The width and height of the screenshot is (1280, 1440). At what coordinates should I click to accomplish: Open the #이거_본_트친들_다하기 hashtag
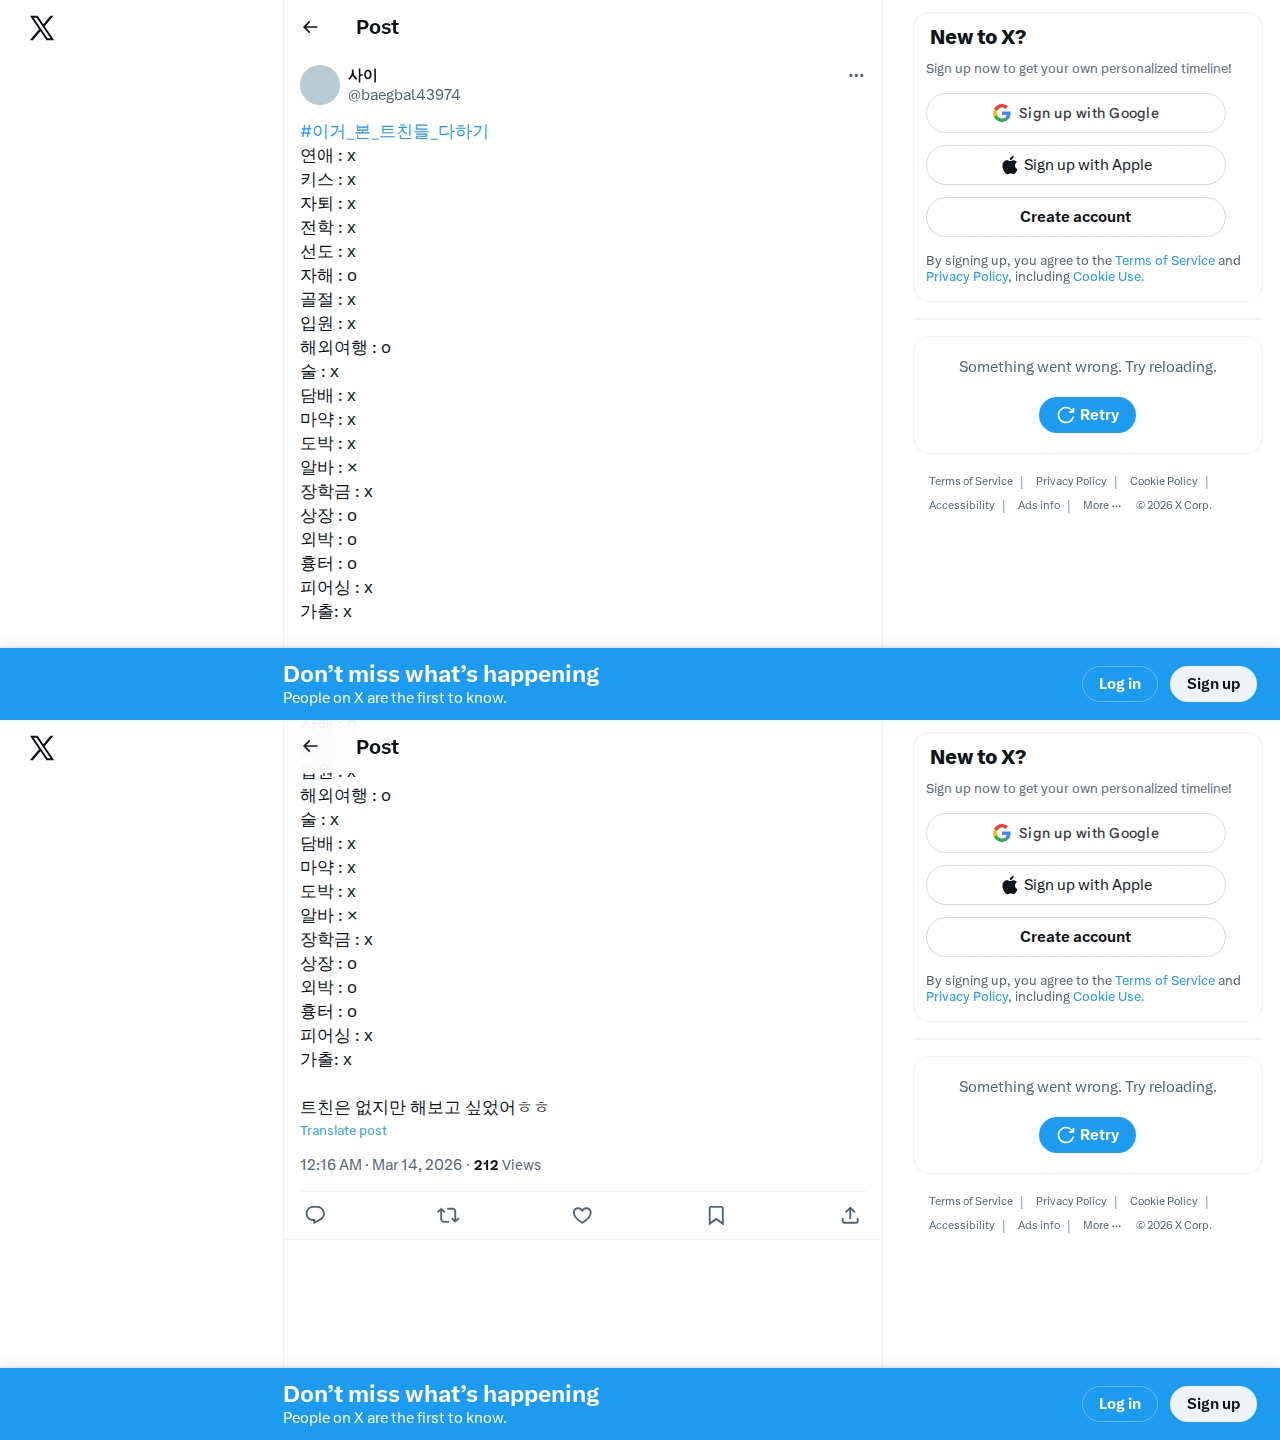tap(394, 131)
